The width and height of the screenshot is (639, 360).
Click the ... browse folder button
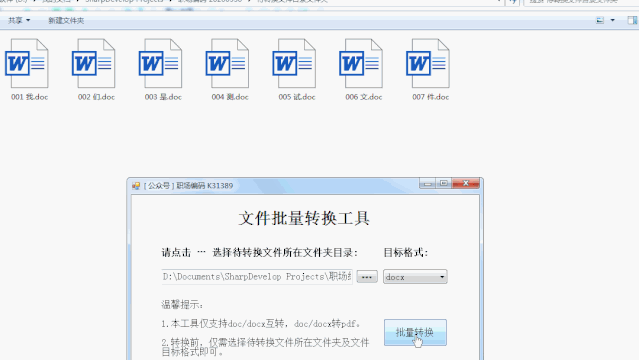(x=367, y=277)
